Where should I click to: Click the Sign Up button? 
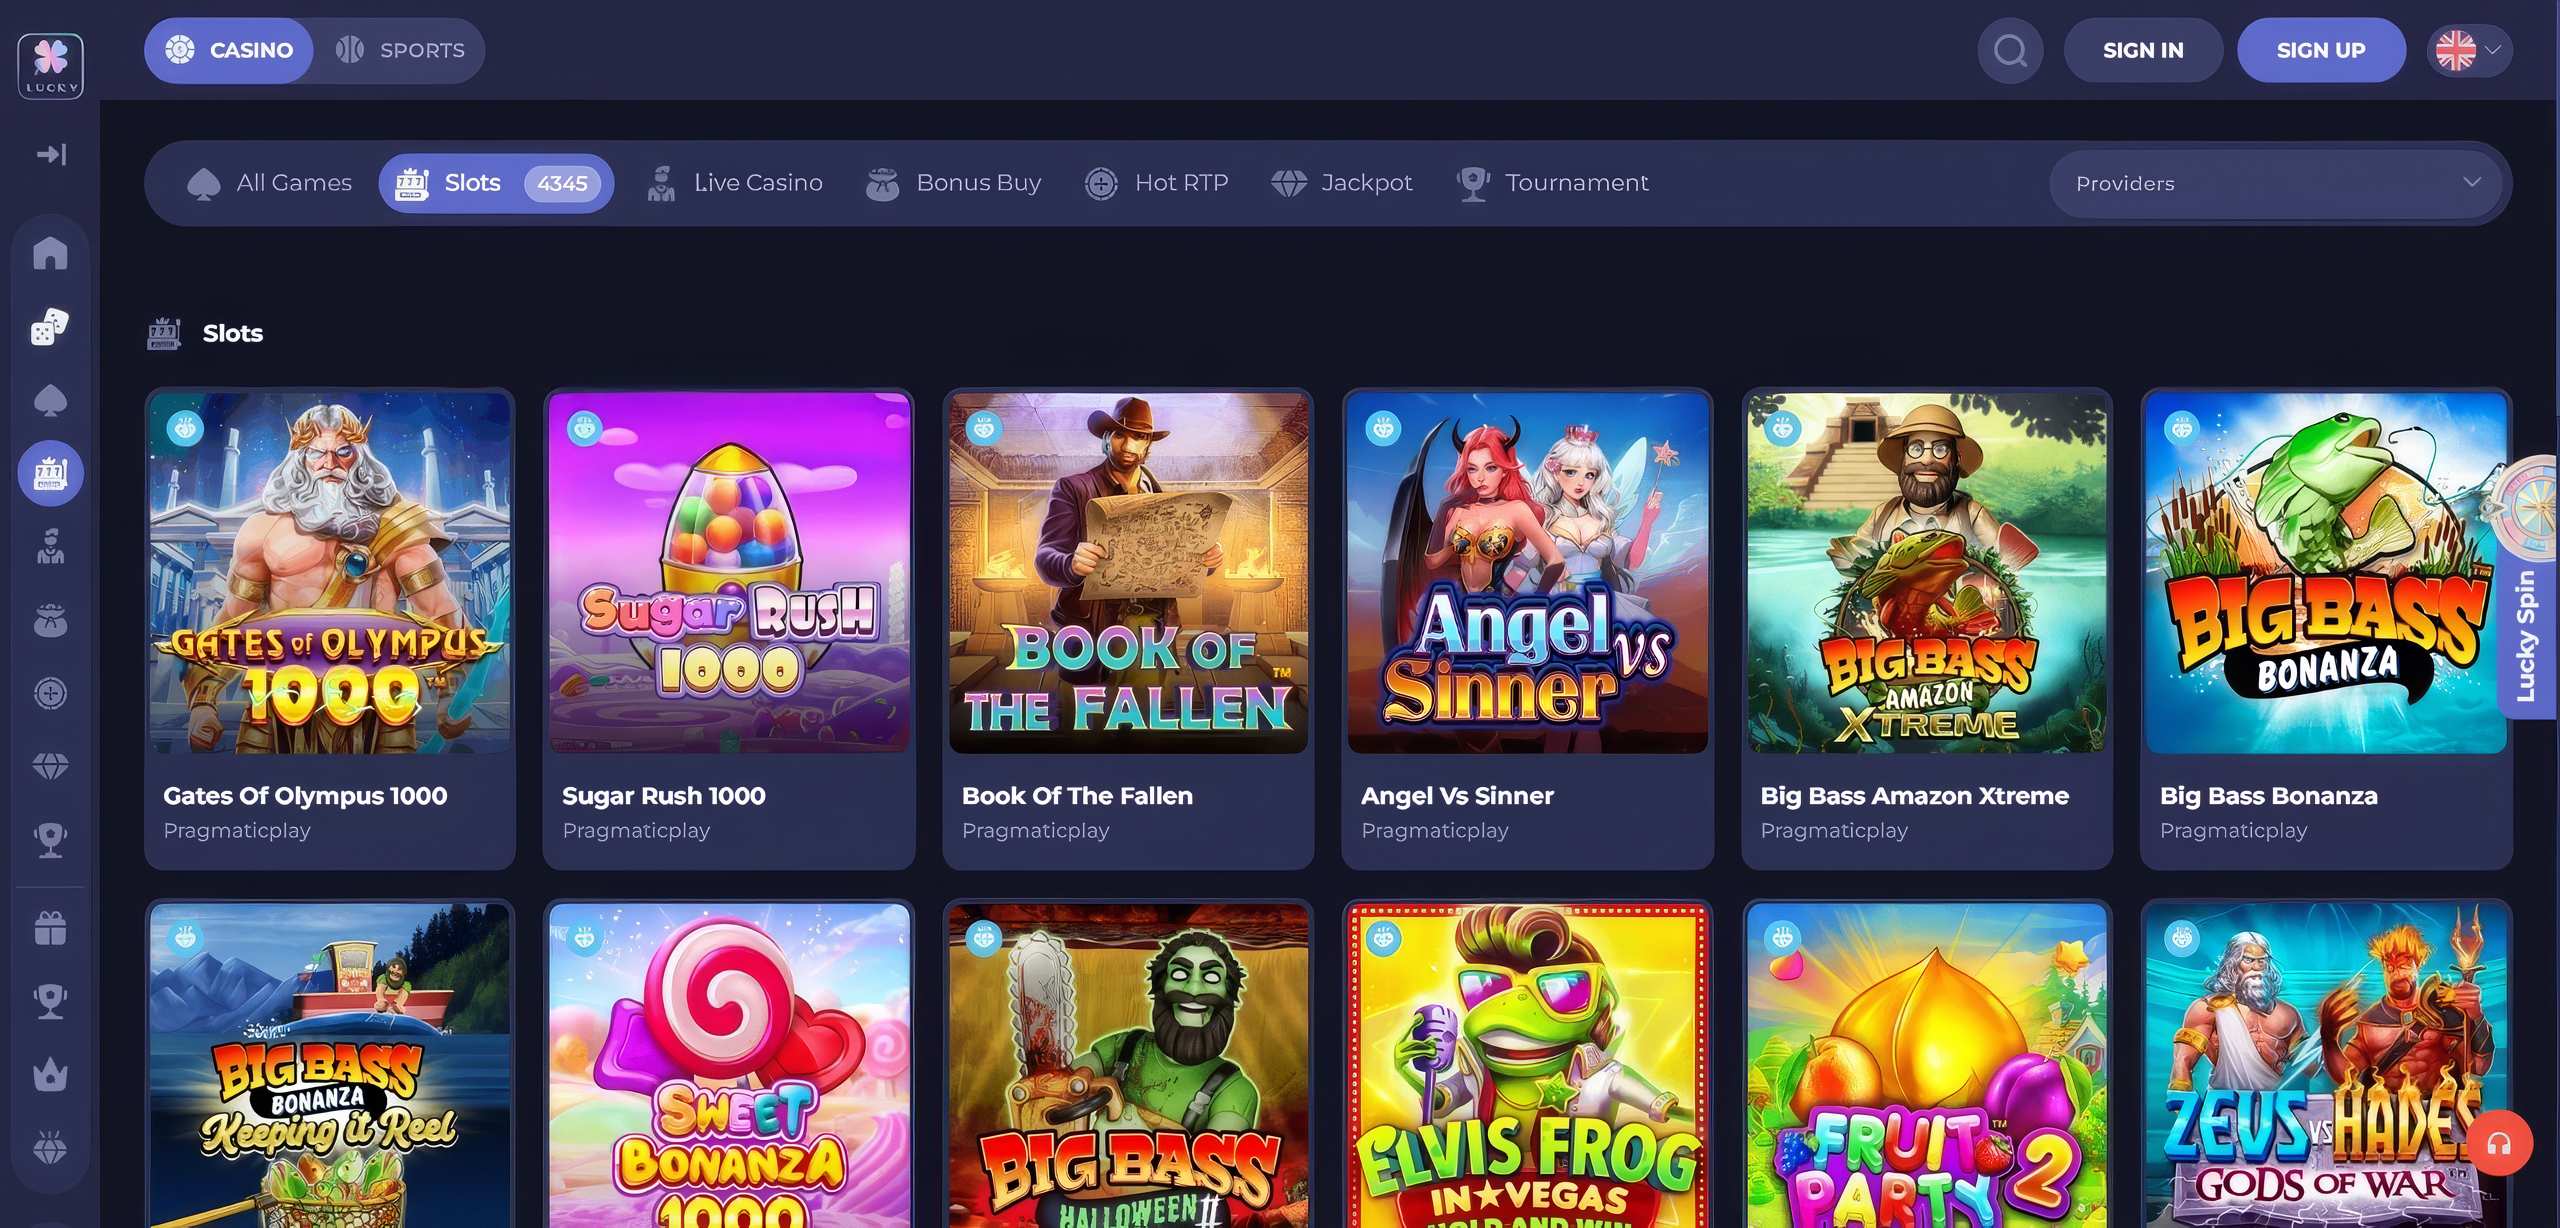[2321, 50]
